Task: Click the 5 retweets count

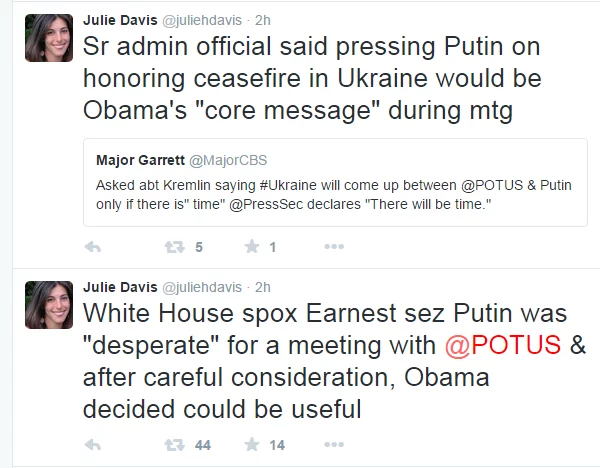Action: pyautogui.click(x=199, y=247)
